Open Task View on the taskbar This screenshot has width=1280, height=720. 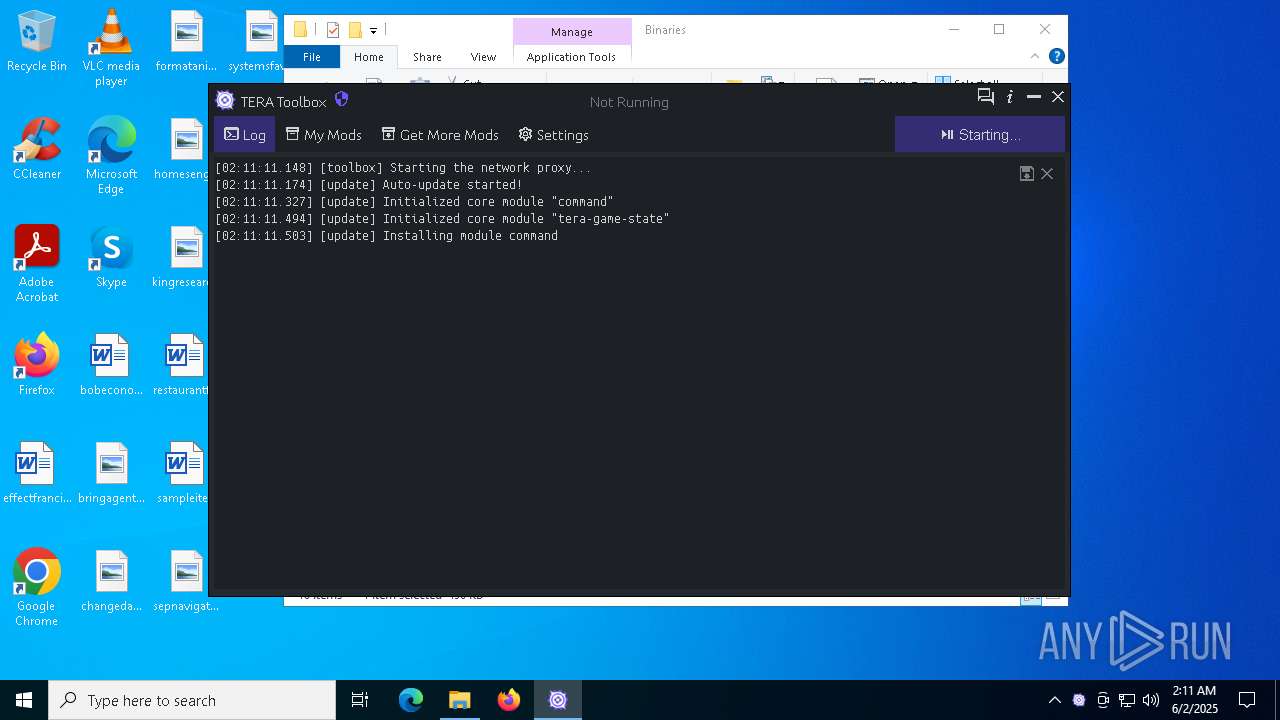click(x=360, y=700)
